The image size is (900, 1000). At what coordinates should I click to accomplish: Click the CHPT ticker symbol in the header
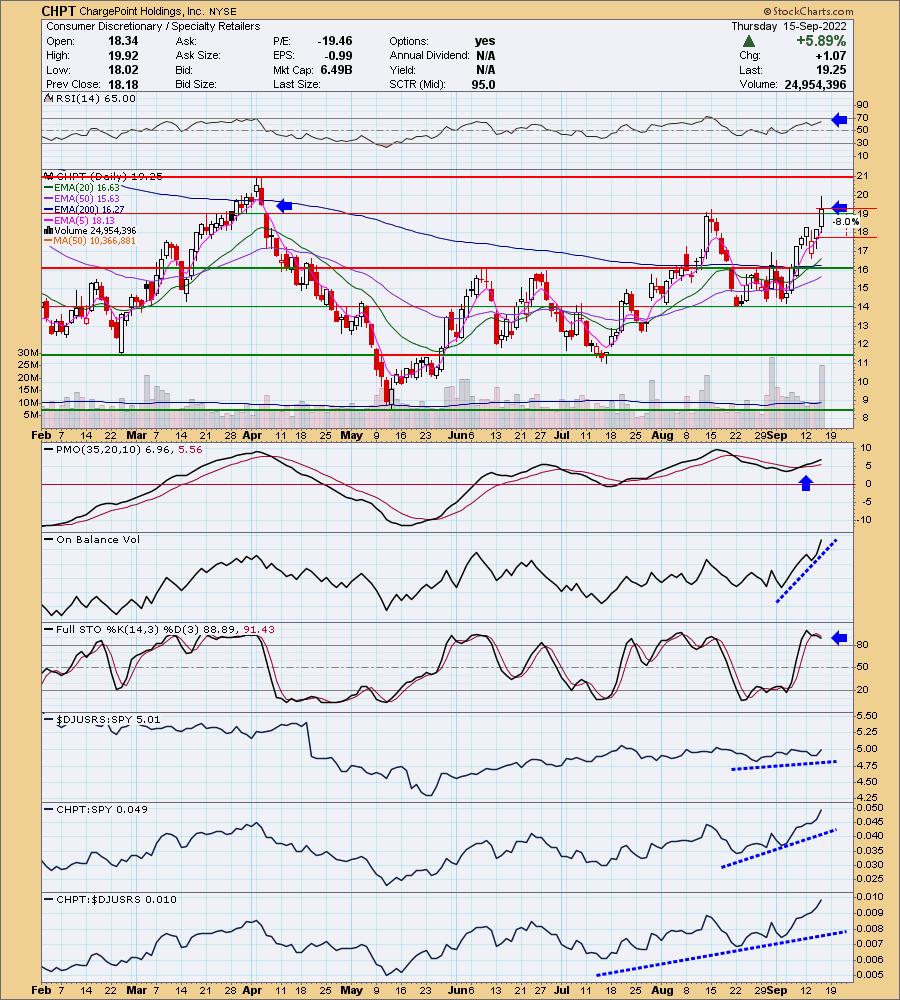click(x=59, y=11)
